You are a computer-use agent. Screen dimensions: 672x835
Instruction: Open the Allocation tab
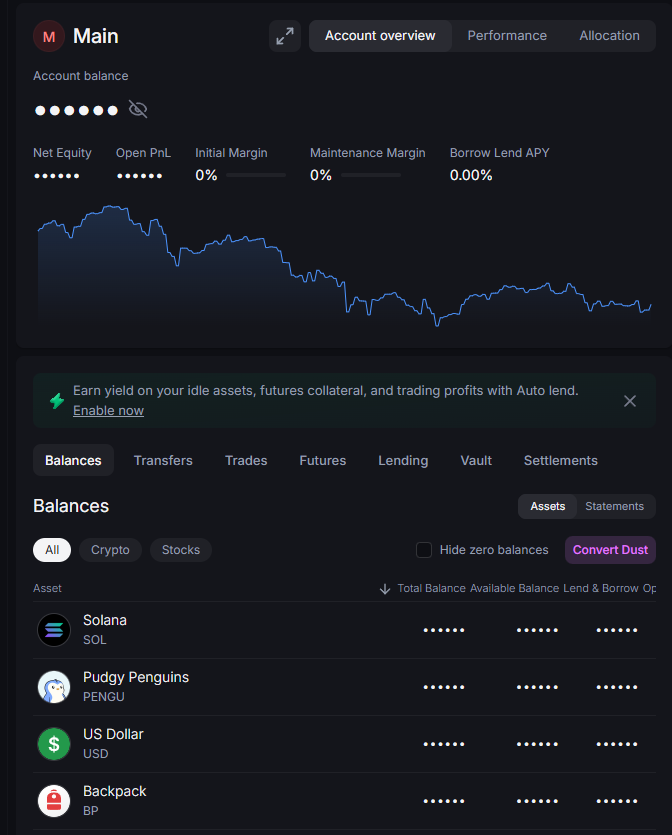pyautogui.click(x=609, y=36)
